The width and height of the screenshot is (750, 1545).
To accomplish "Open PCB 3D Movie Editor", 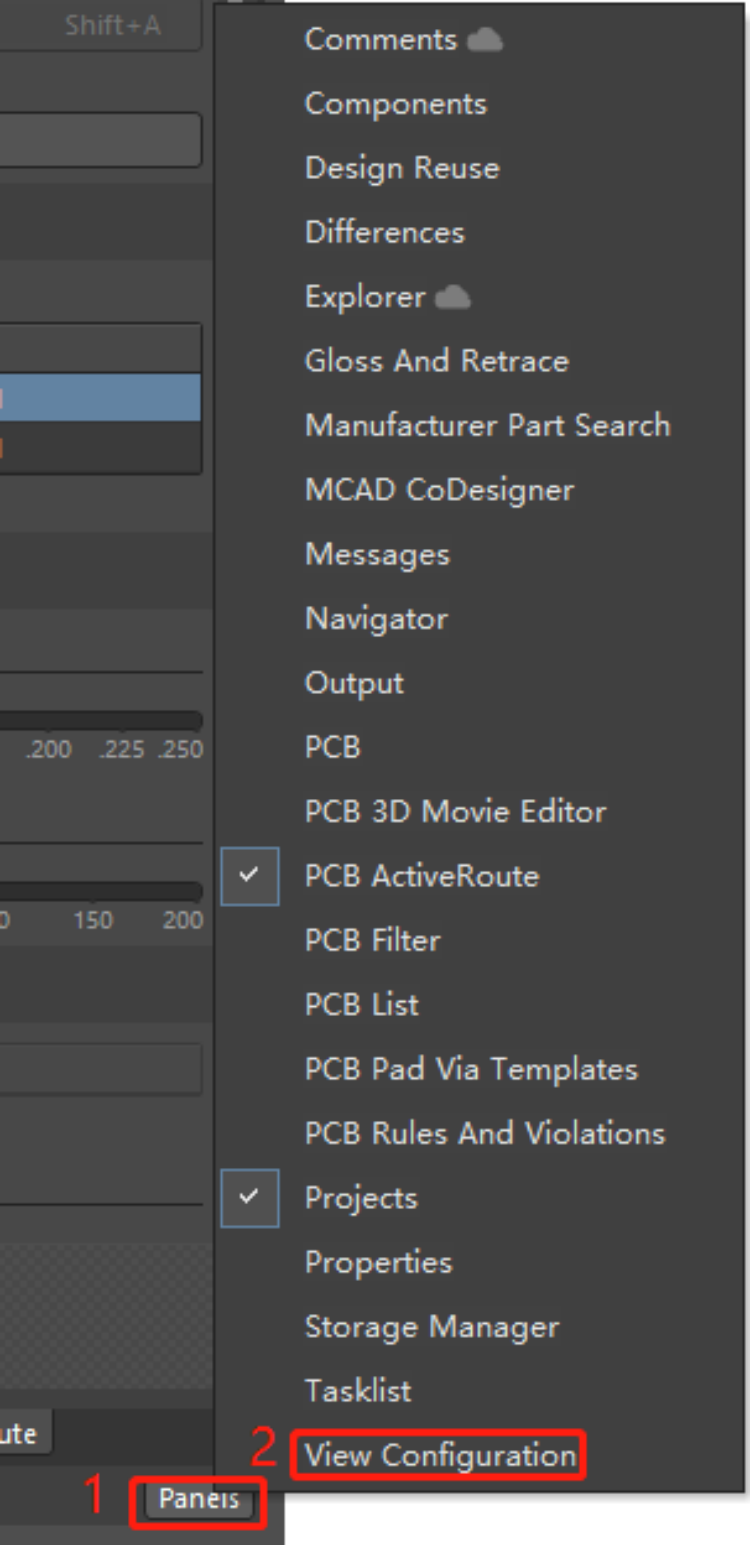I will (455, 811).
